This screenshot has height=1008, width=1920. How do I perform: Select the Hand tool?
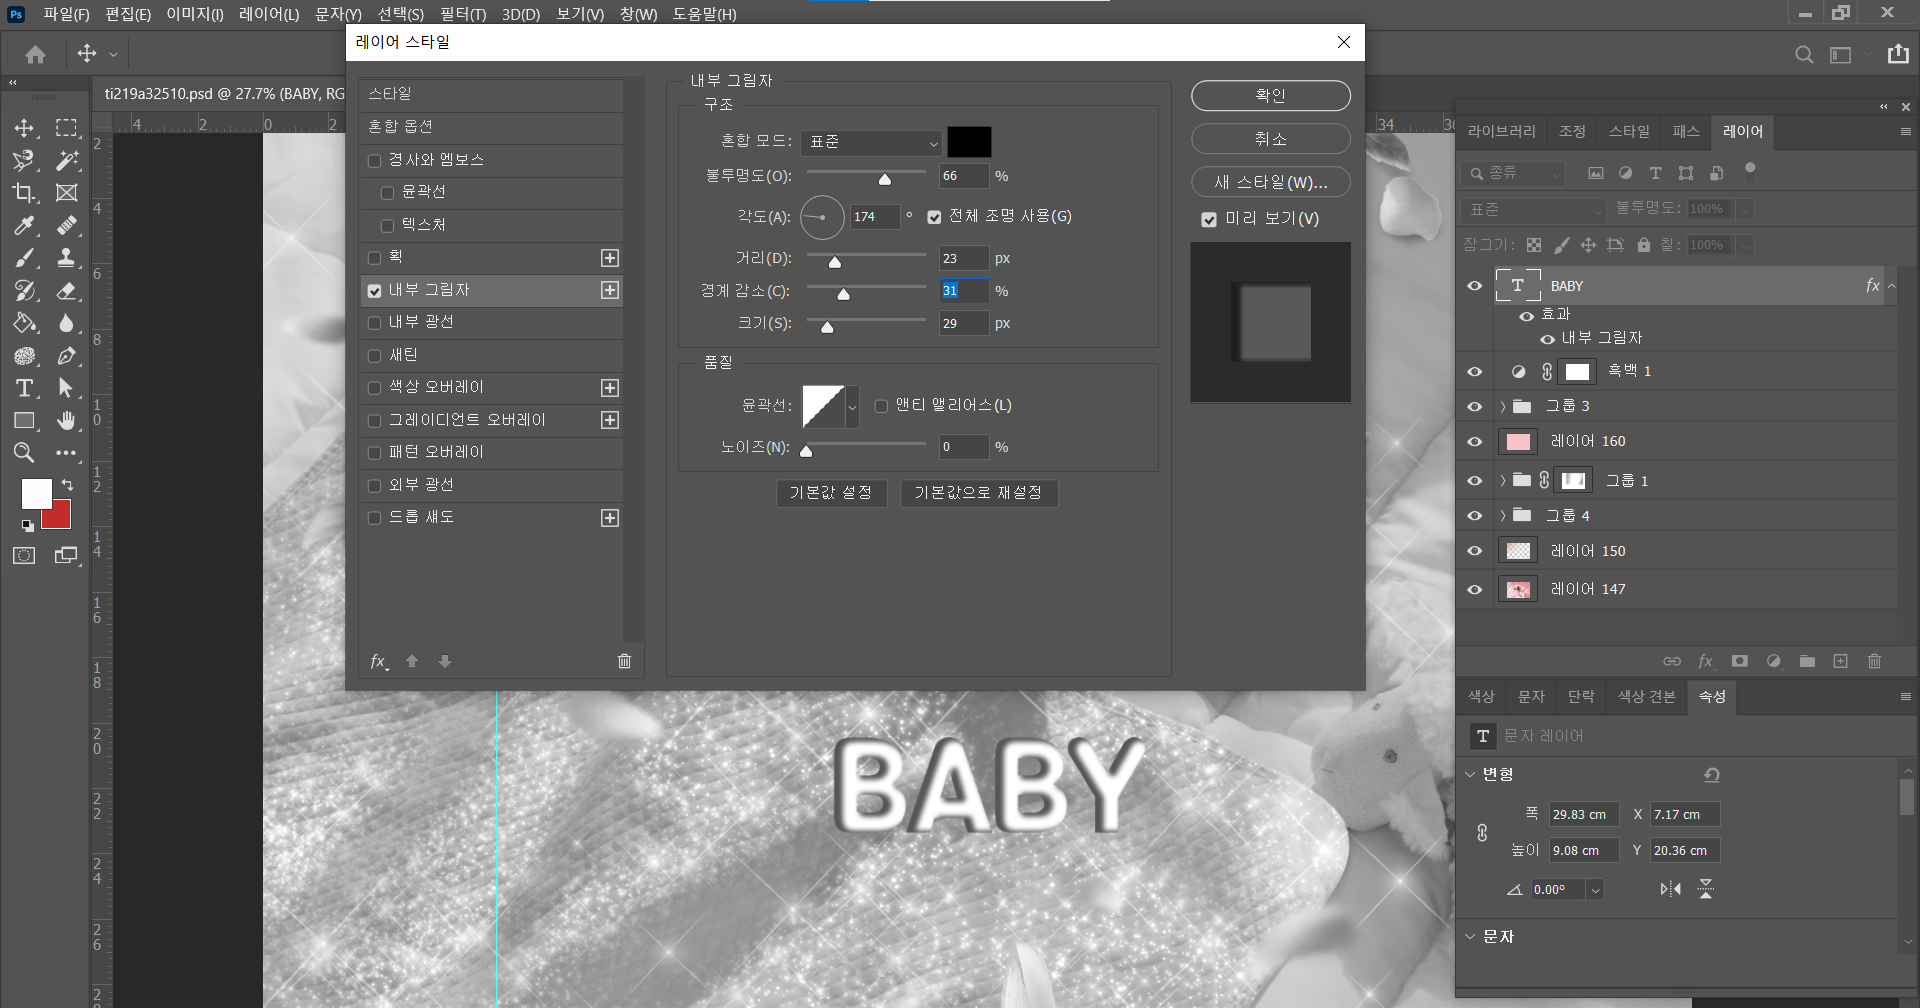coord(66,421)
